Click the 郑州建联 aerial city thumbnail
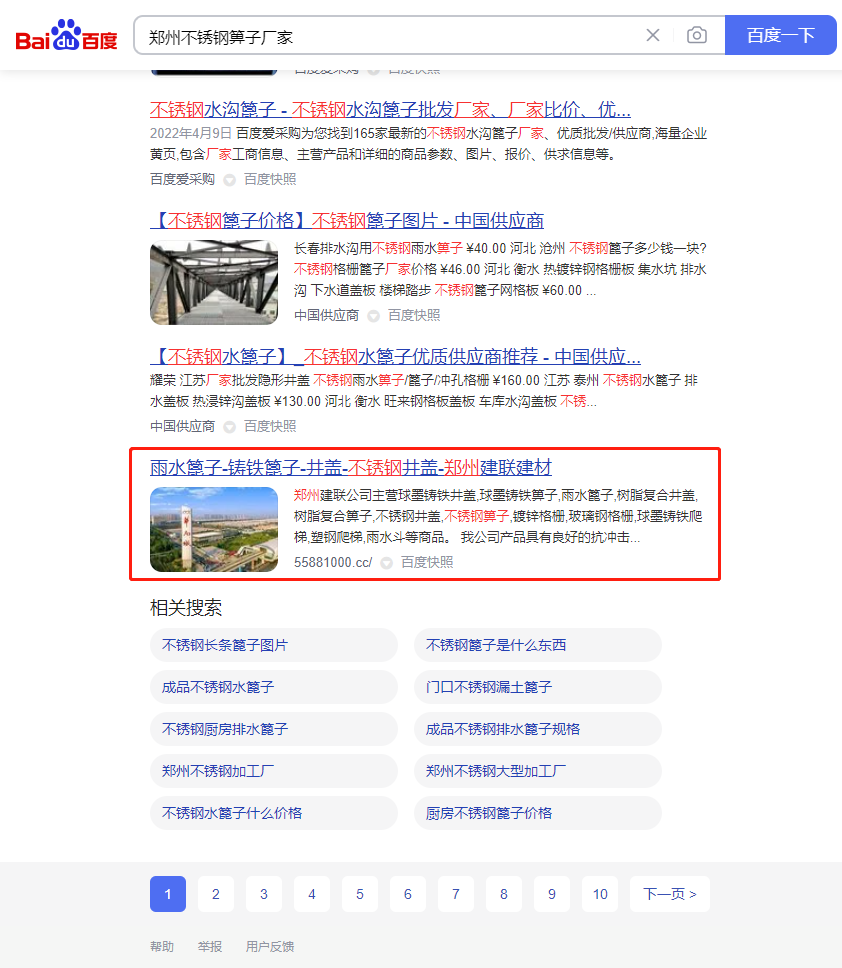The width and height of the screenshot is (842, 968). [x=214, y=529]
